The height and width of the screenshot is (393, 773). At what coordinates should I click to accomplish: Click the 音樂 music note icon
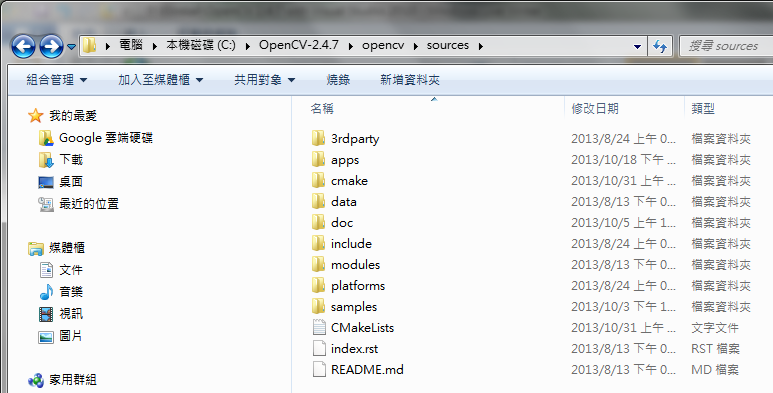[46, 292]
